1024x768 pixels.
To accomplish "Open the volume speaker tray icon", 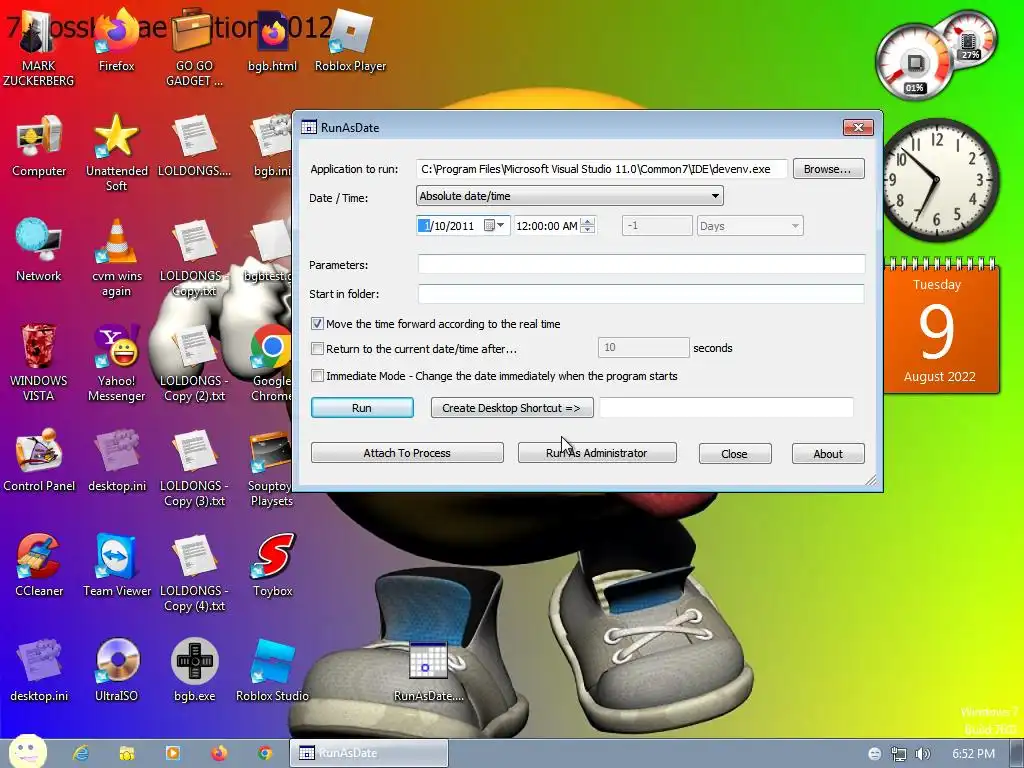I will point(923,754).
